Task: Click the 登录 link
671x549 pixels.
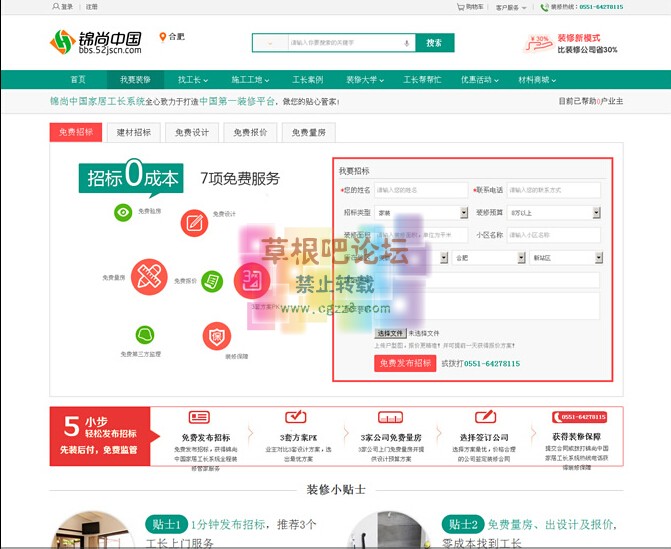Action: [x=67, y=7]
